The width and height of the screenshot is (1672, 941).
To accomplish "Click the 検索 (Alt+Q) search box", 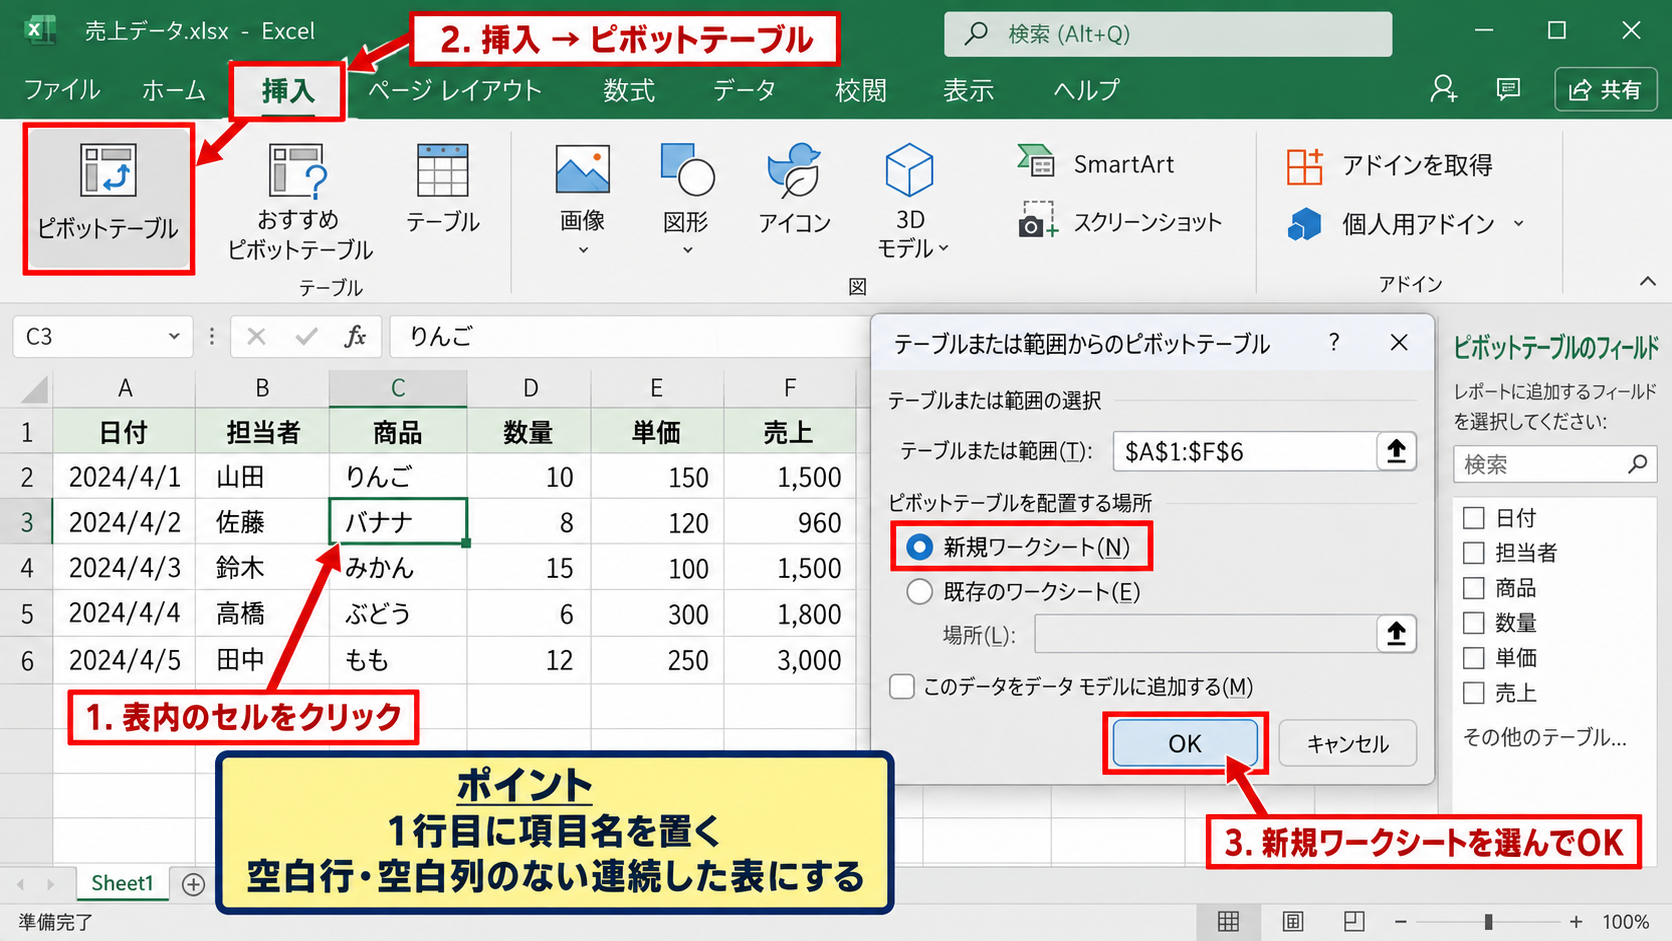I will [1168, 34].
